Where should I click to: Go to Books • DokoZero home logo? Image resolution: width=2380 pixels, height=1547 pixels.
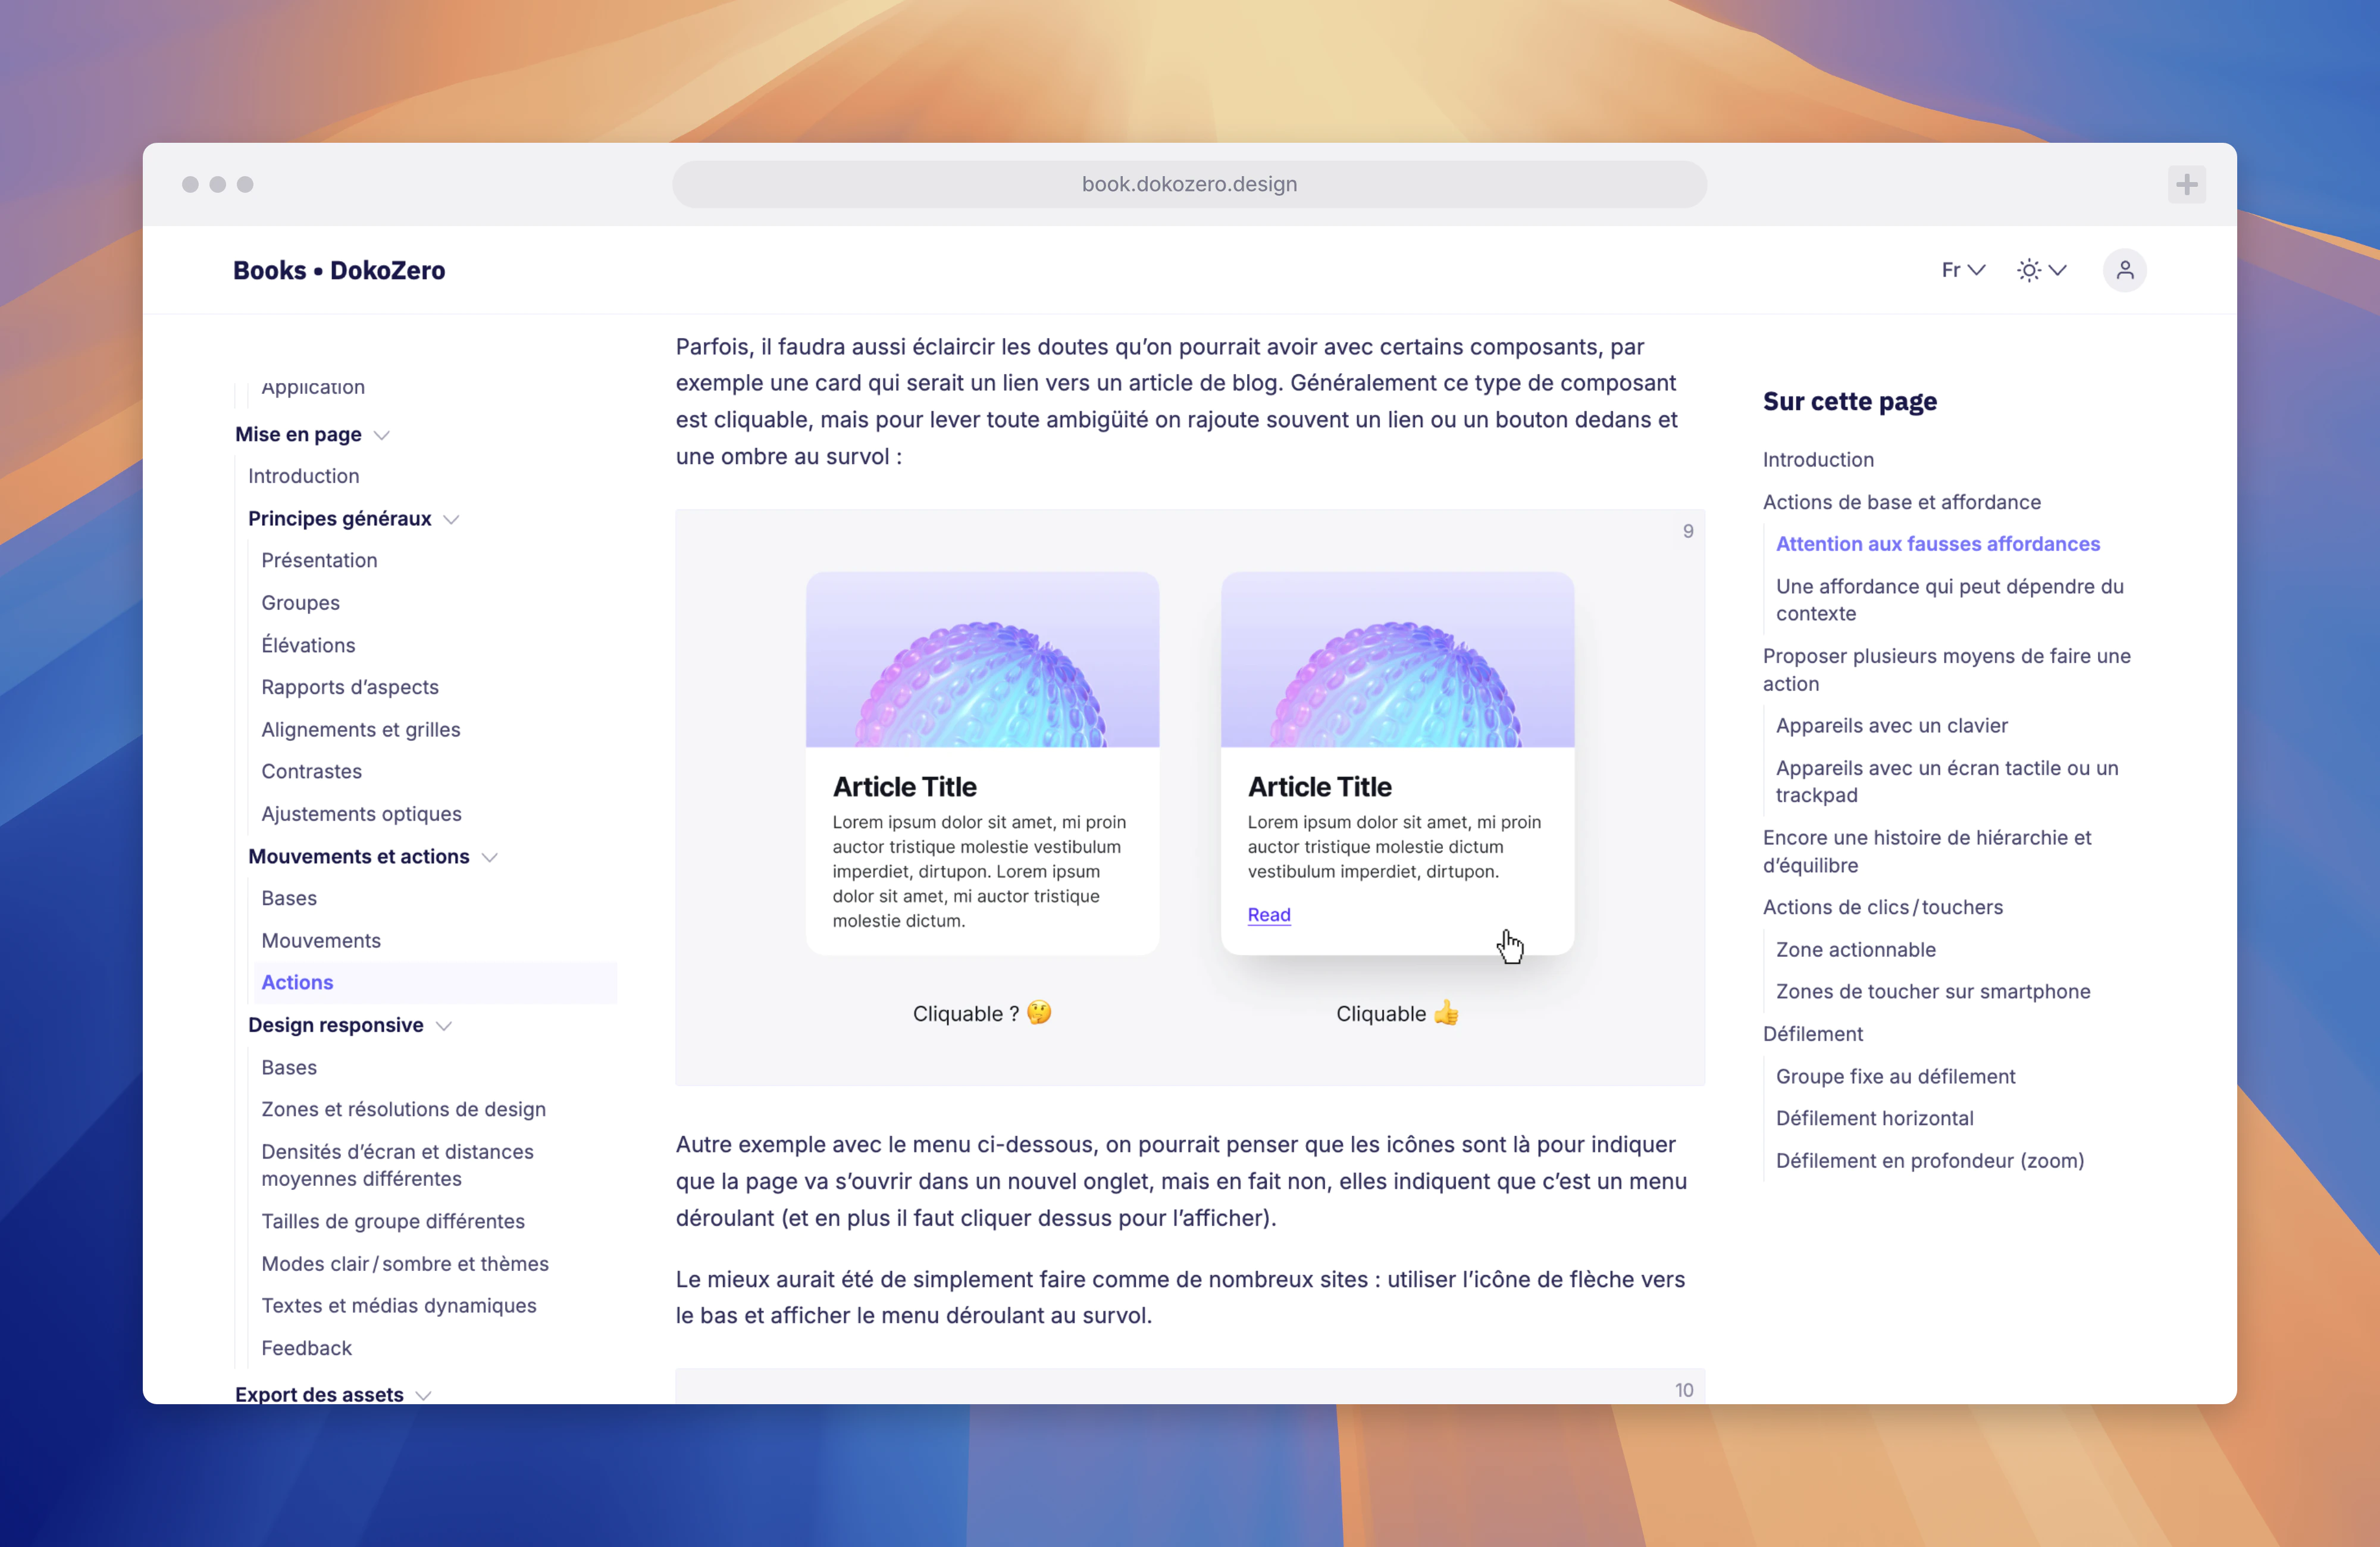[x=339, y=270]
